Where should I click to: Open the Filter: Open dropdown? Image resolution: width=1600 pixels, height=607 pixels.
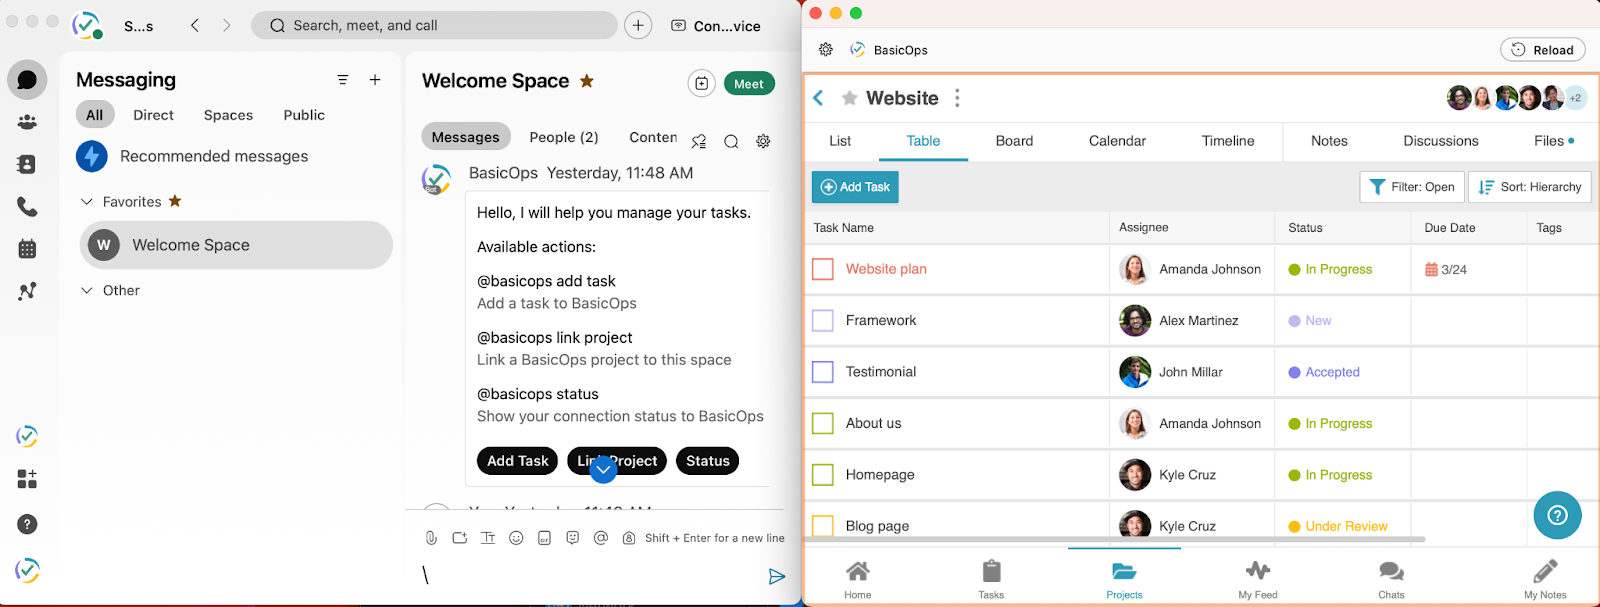(x=1412, y=187)
